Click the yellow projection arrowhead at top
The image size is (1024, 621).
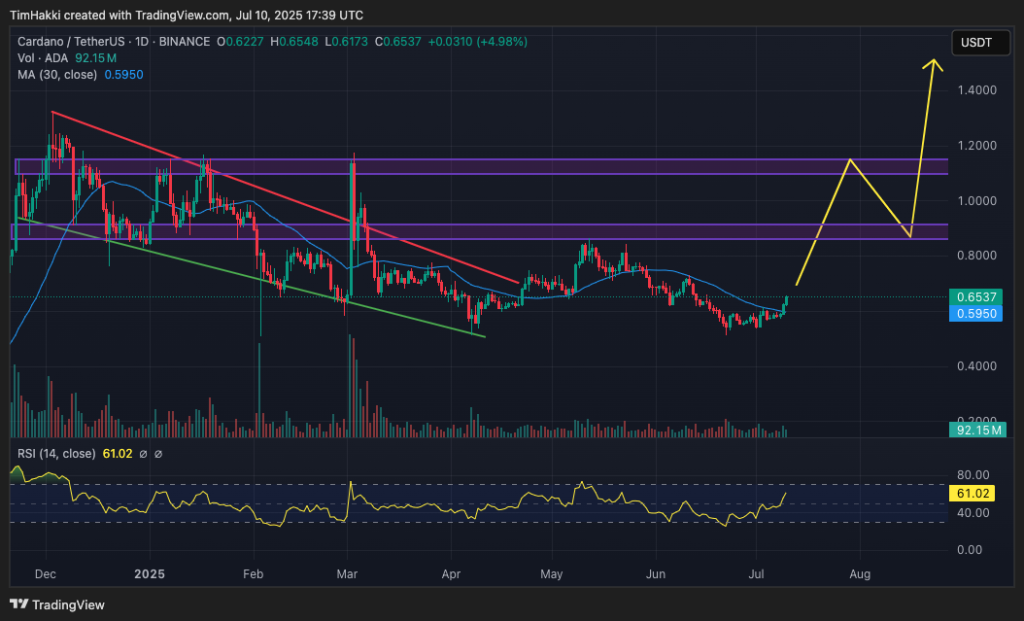934,64
